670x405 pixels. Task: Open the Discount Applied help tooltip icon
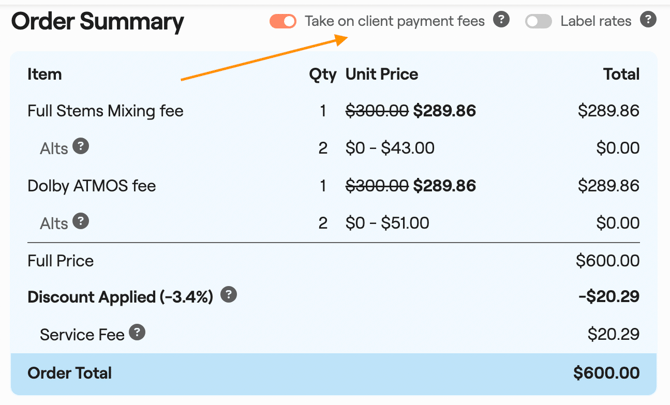[x=229, y=295]
